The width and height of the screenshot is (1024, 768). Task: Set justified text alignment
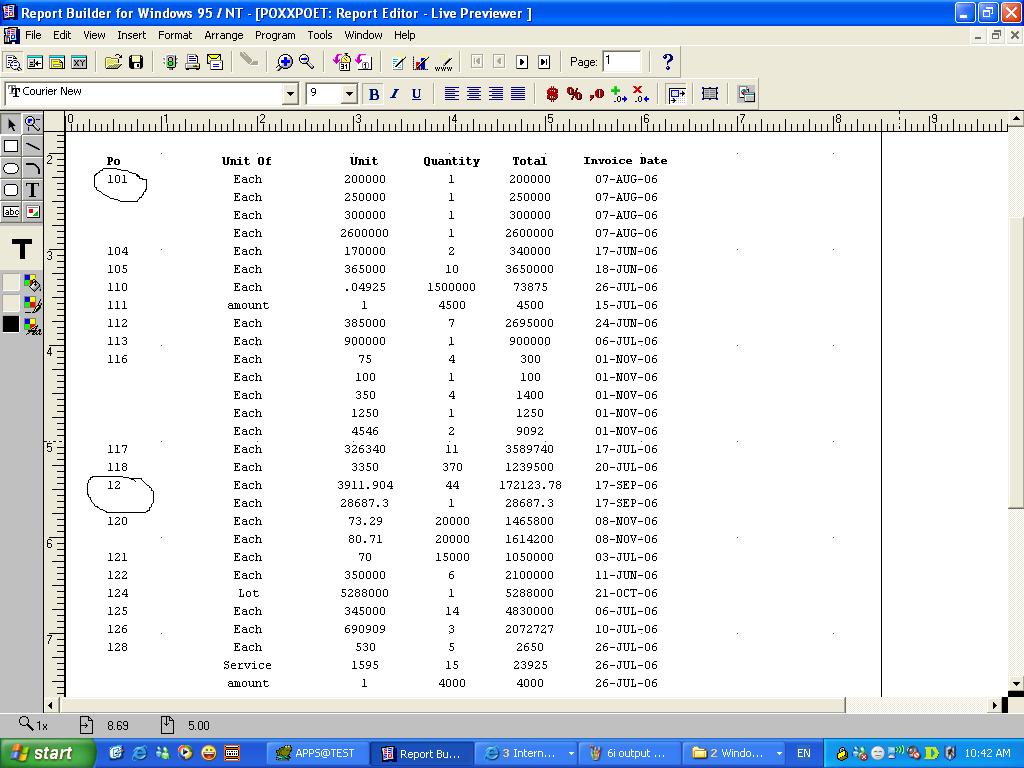(x=518, y=94)
